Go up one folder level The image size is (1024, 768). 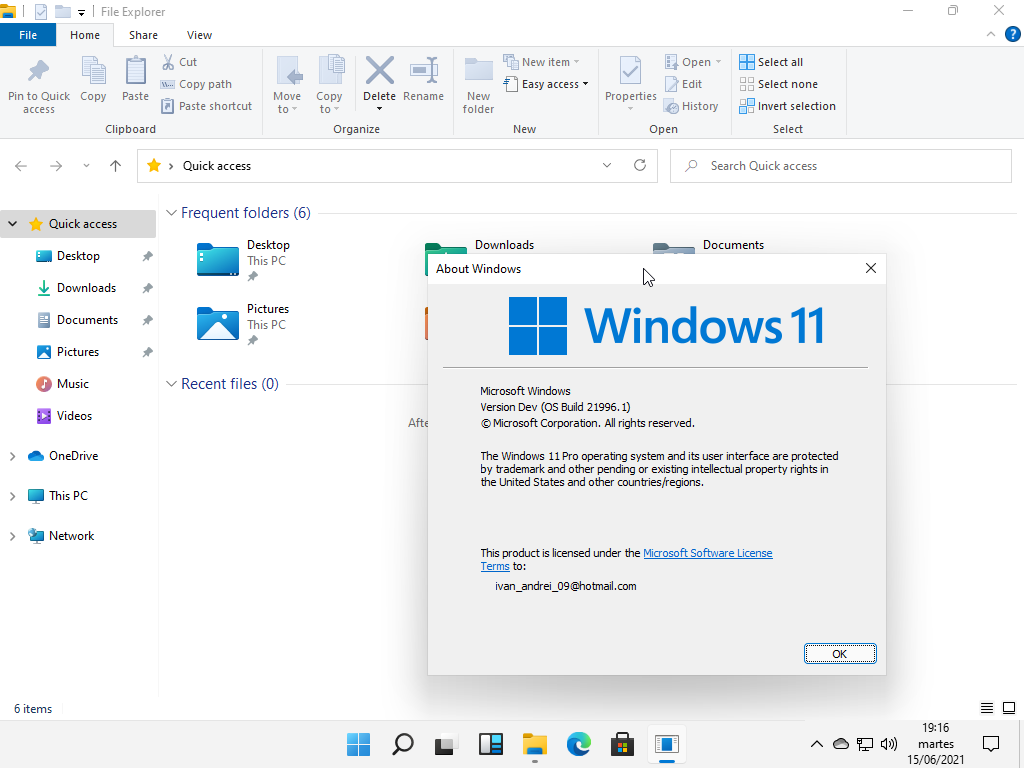point(116,166)
